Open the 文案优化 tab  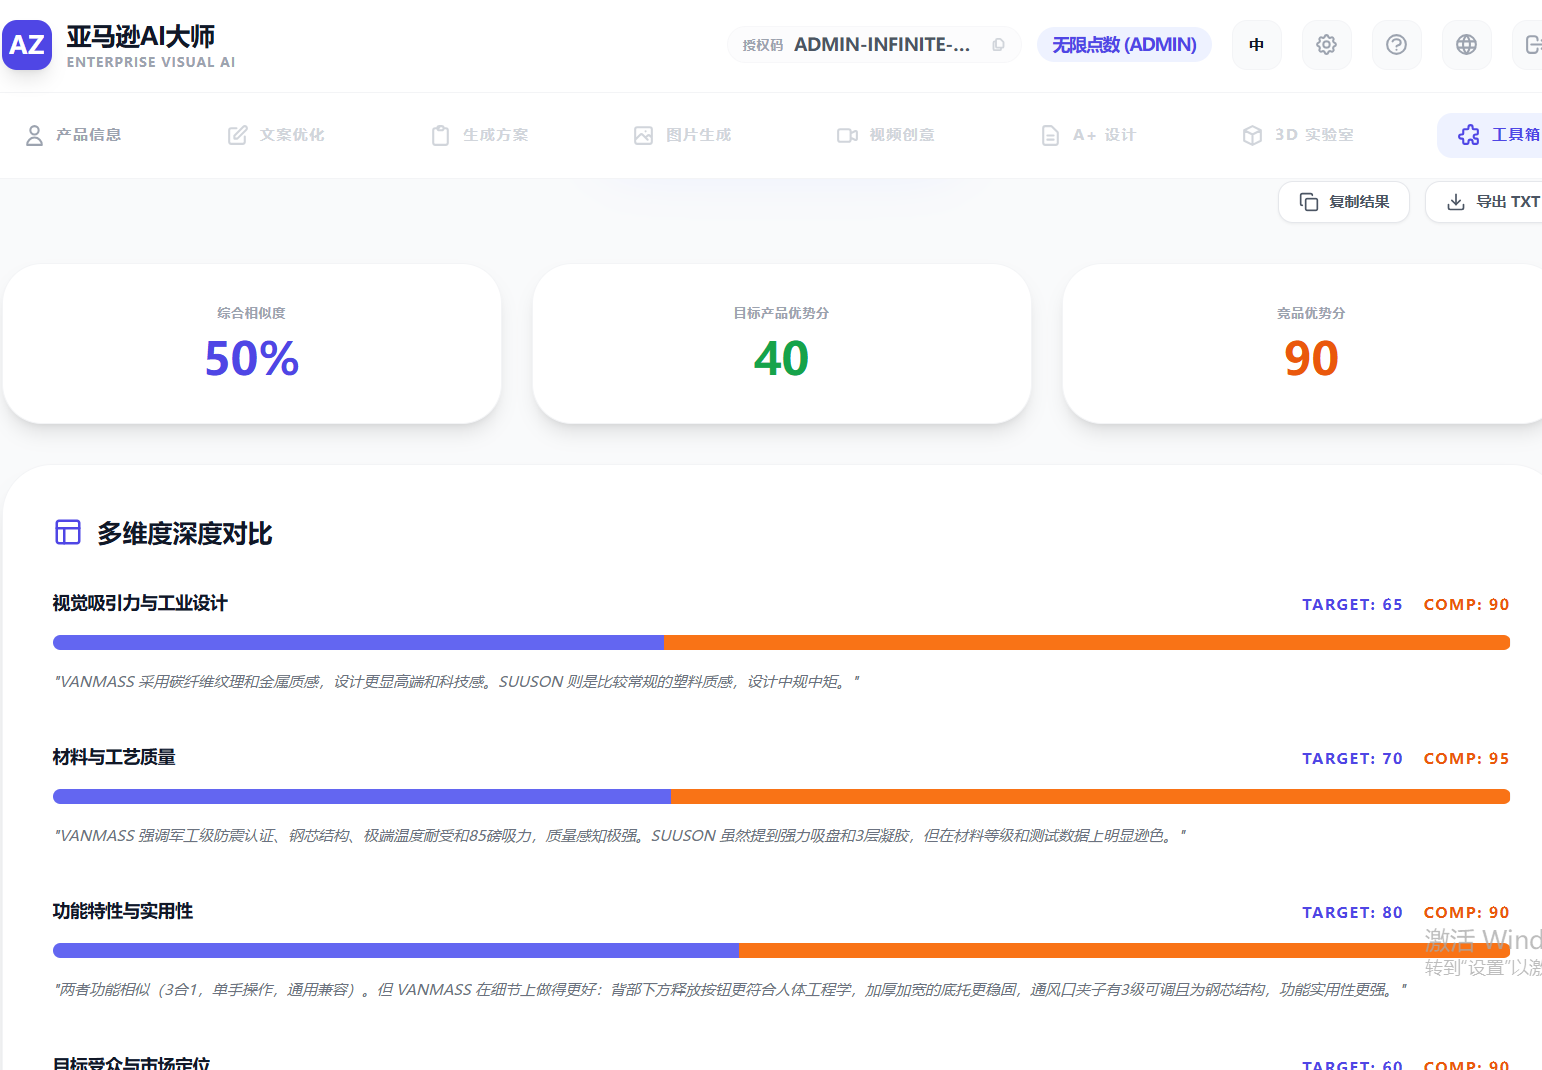277,135
